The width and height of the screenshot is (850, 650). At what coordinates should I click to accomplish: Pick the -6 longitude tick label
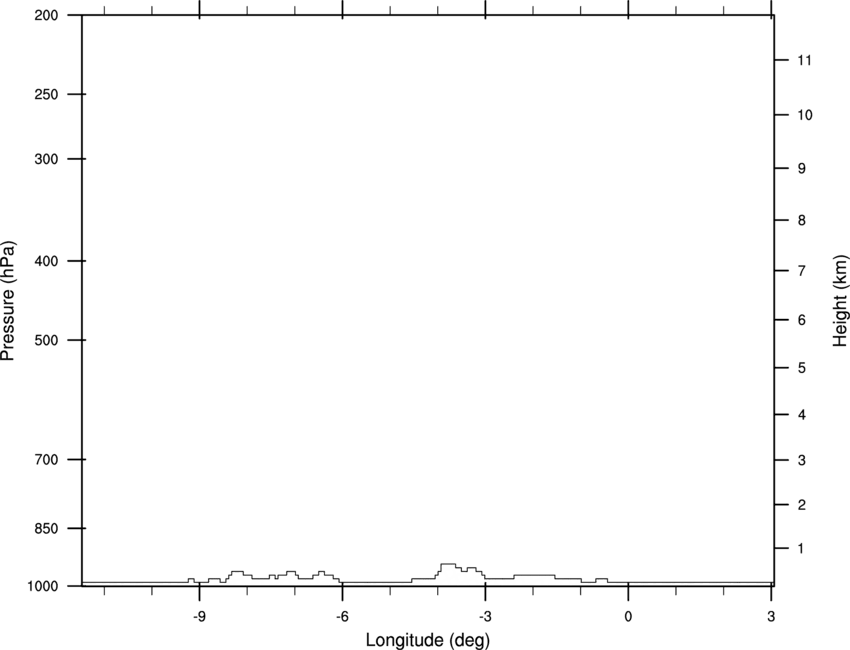[342, 616]
